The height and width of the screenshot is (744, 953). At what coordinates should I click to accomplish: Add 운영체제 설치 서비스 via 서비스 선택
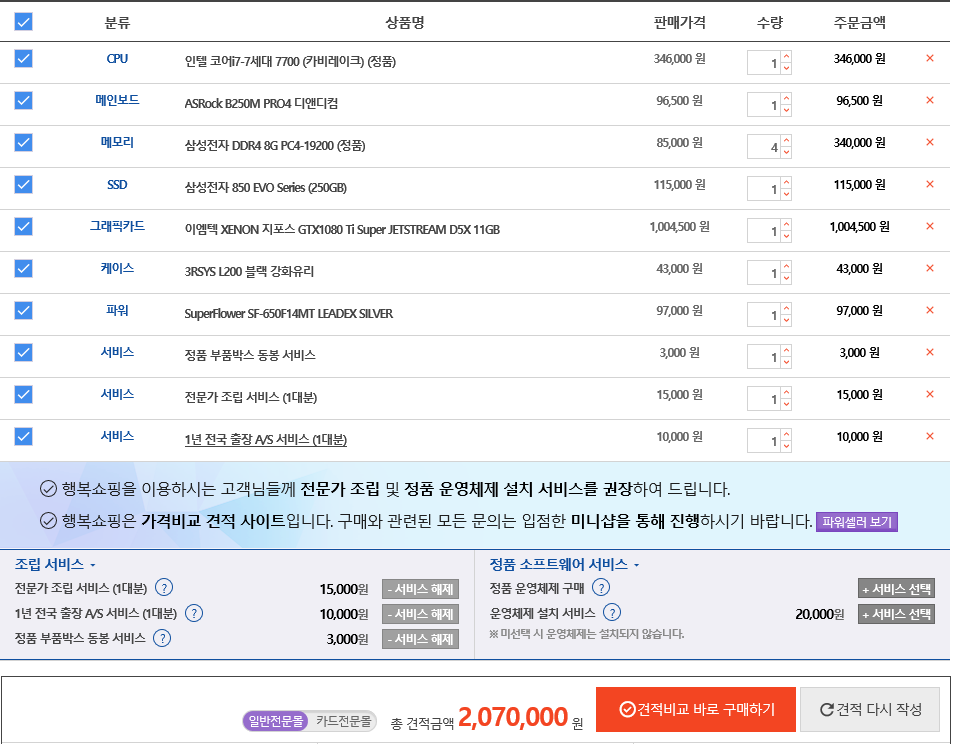click(x=896, y=614)
